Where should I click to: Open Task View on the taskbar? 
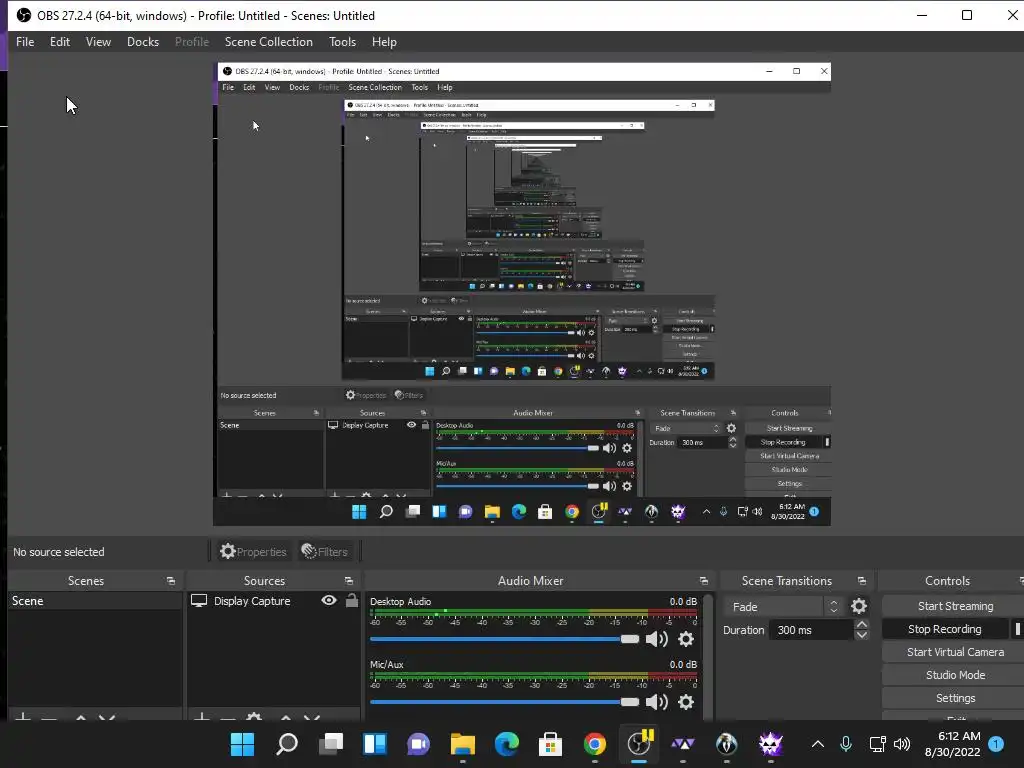pyautogui.click(x=331, y=744)
